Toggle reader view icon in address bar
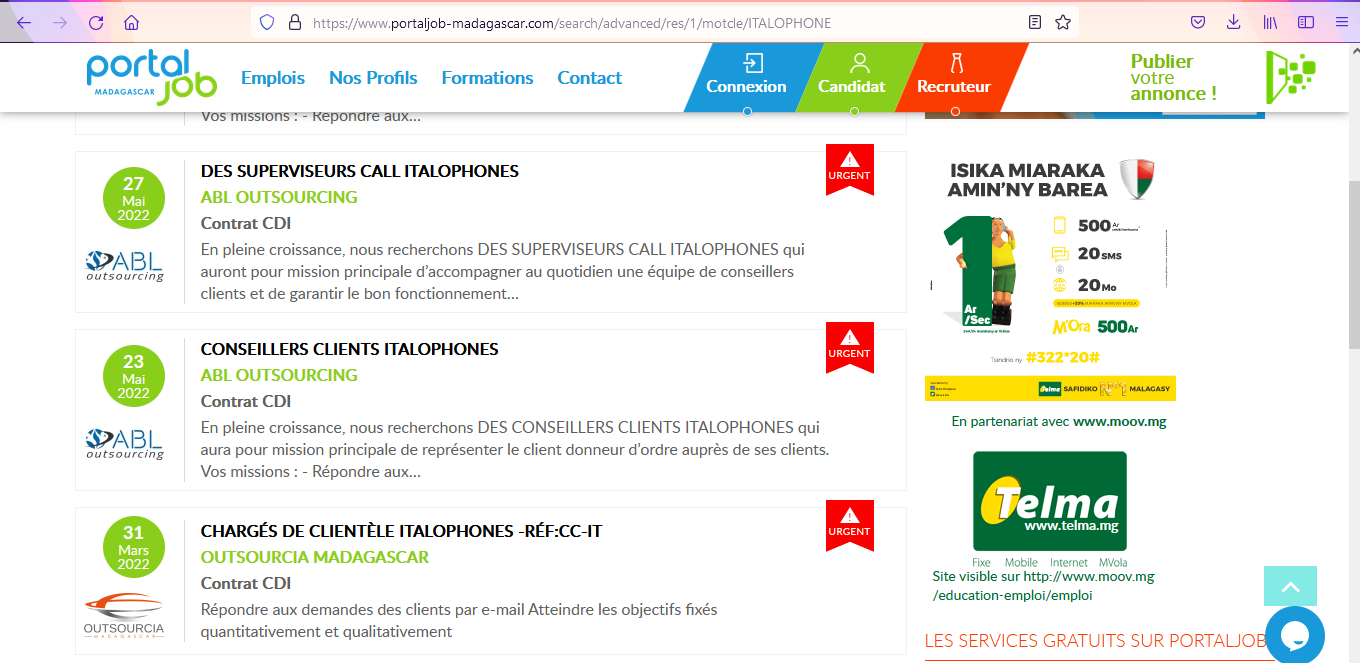 [1035, 22]
